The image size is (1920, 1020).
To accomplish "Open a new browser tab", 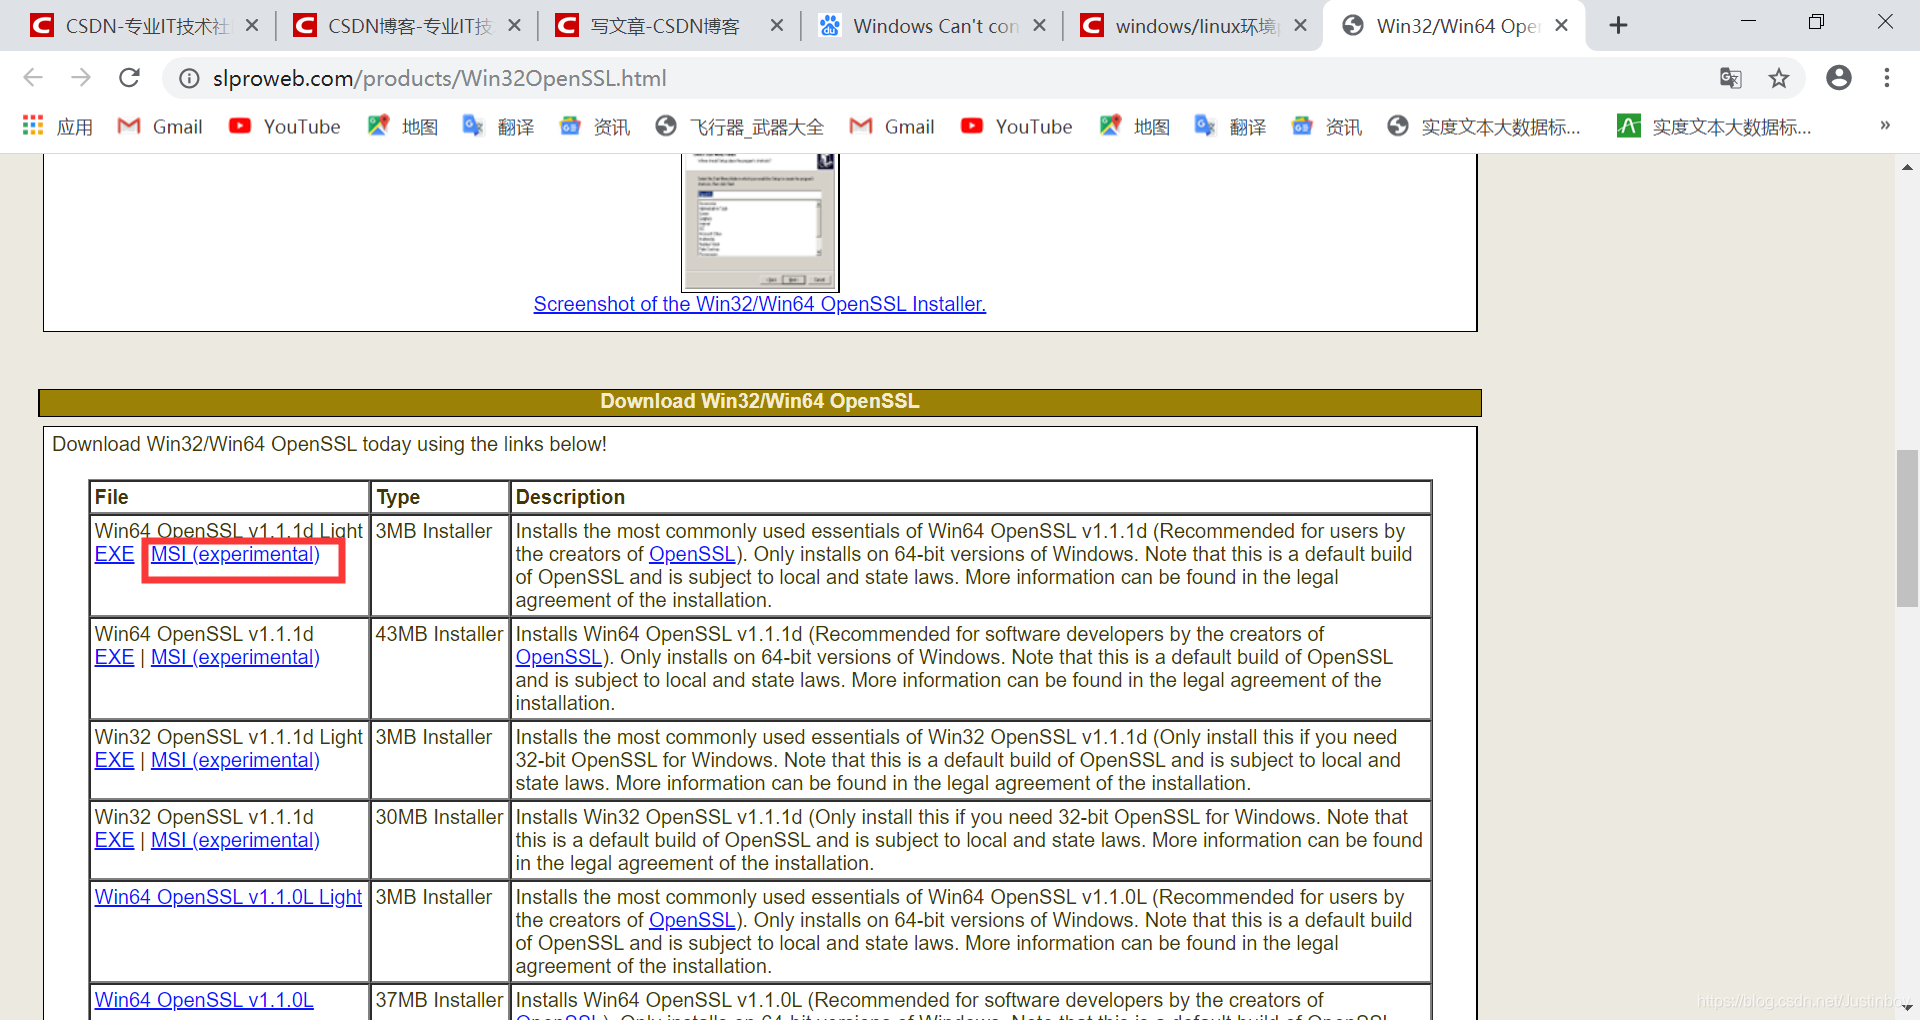I will pyautogui.click(x=1619, y=25).
